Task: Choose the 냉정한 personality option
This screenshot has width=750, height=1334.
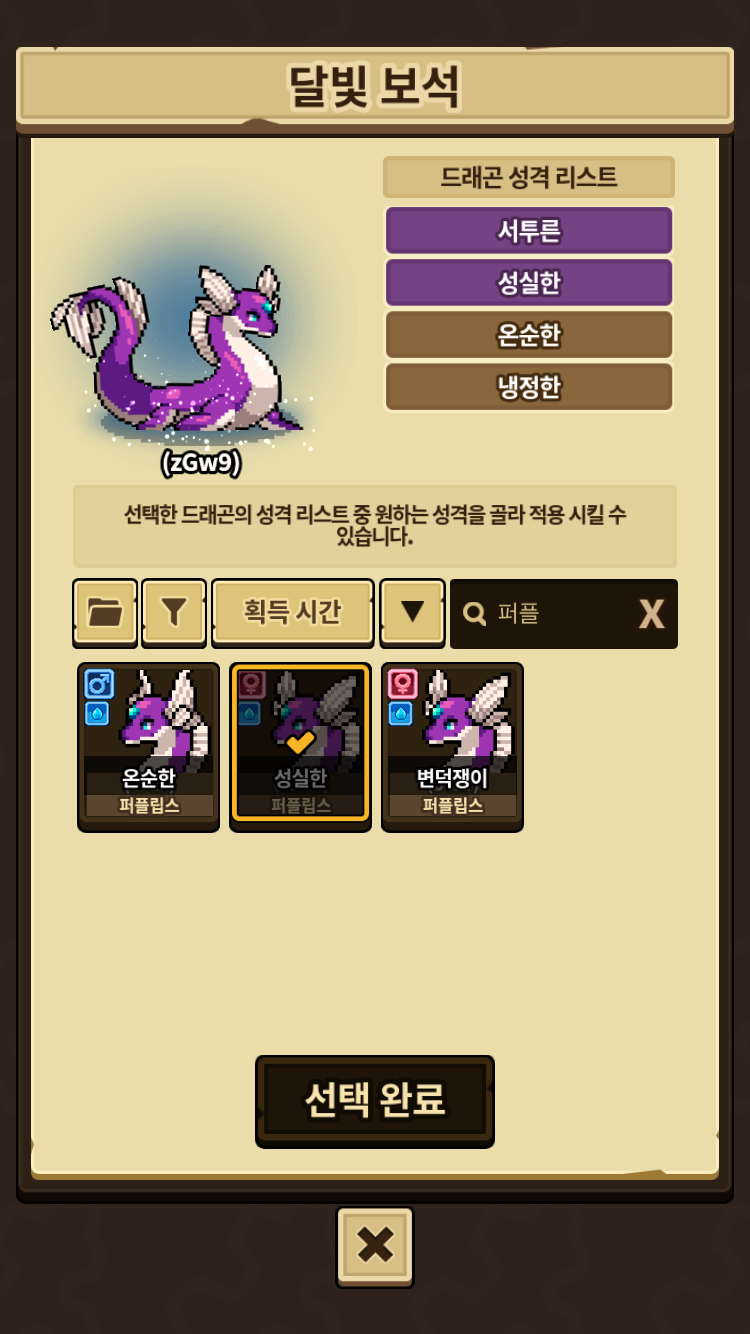Action: point(529,387)
